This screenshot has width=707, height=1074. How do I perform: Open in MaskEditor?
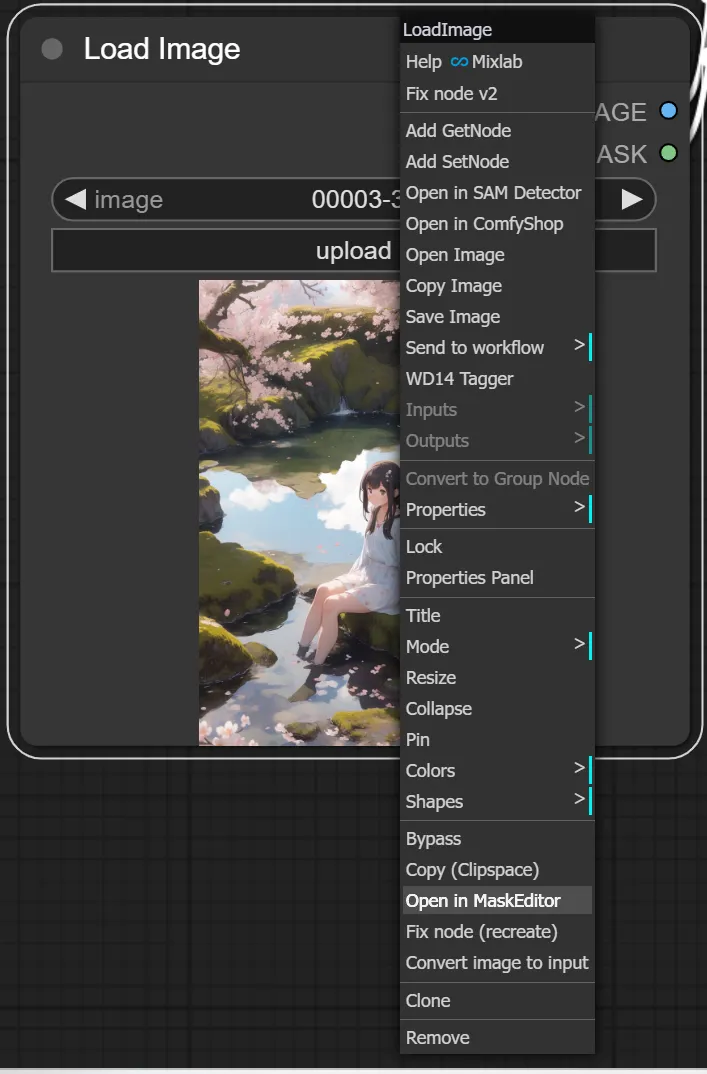click(497, 901)
